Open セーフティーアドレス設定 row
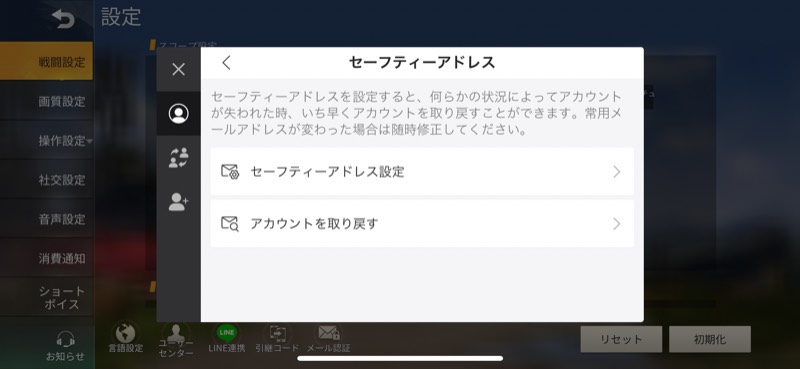The image size is (800, 369). click(x=422, y=171)
